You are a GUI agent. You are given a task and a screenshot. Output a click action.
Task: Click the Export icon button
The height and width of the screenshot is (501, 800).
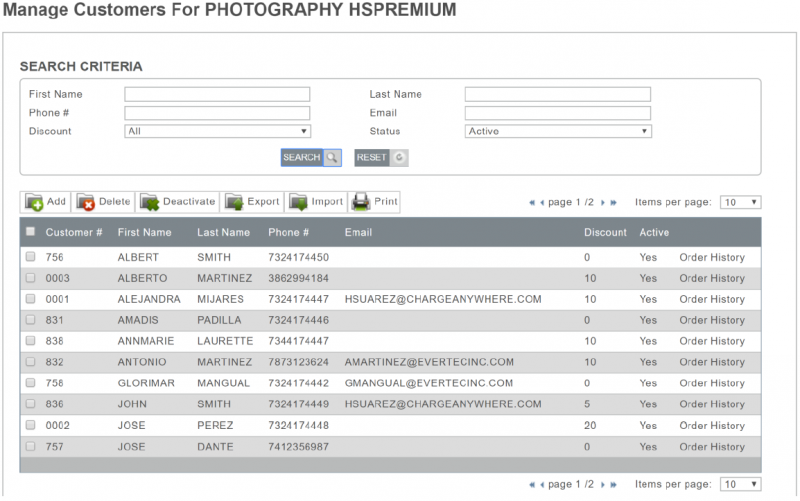coord(235,202)
